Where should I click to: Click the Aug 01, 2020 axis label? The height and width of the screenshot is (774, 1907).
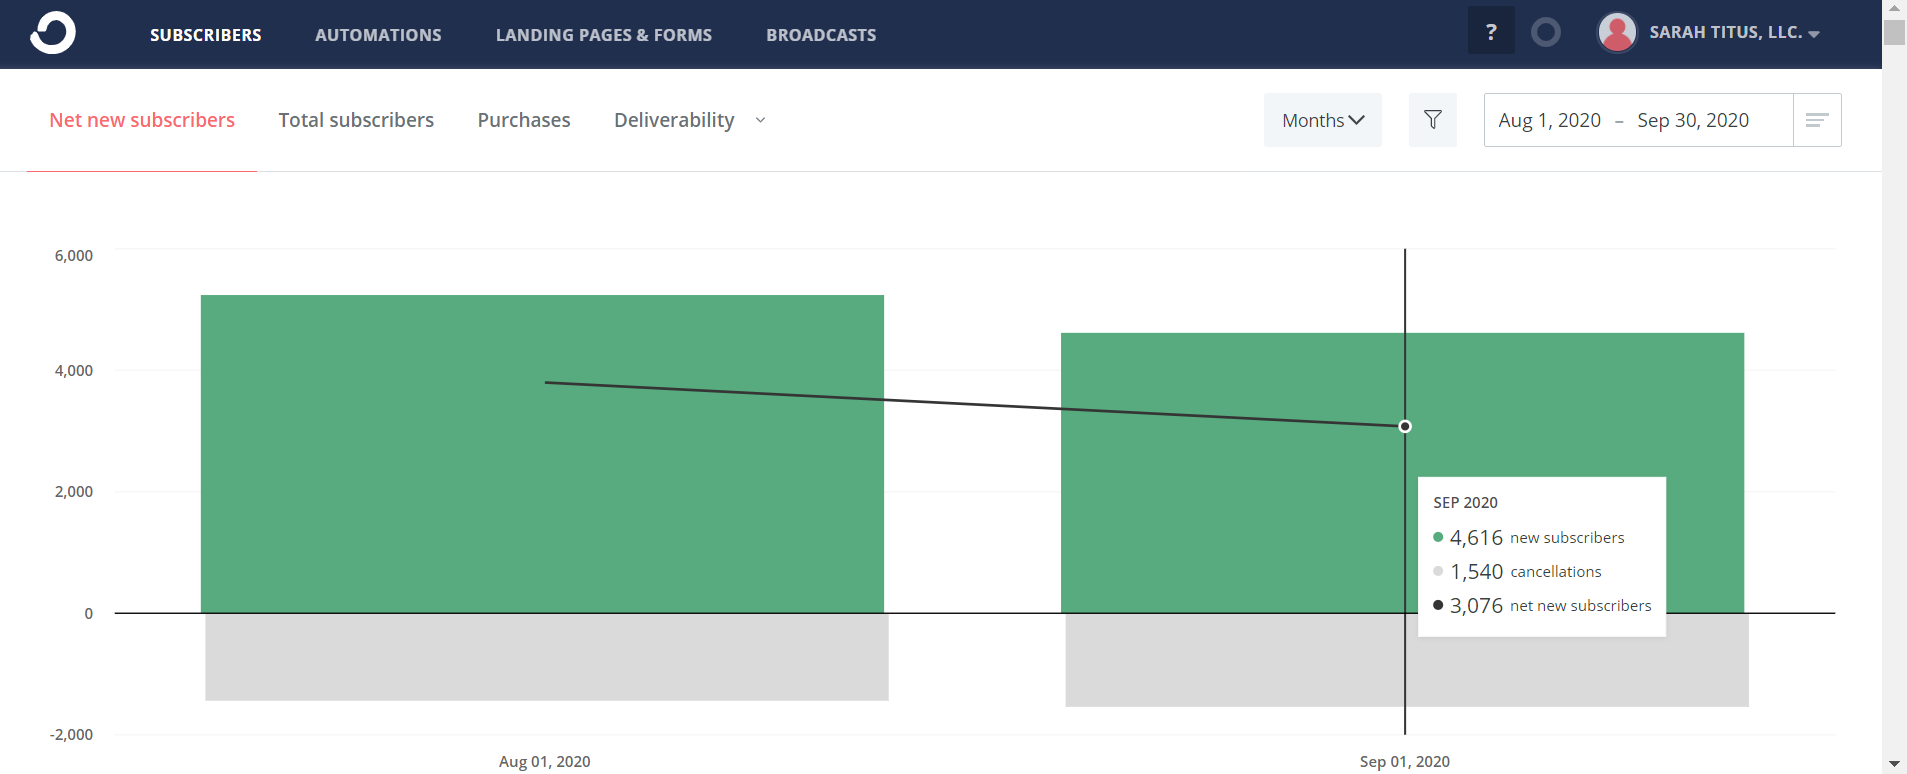(545, 762)
